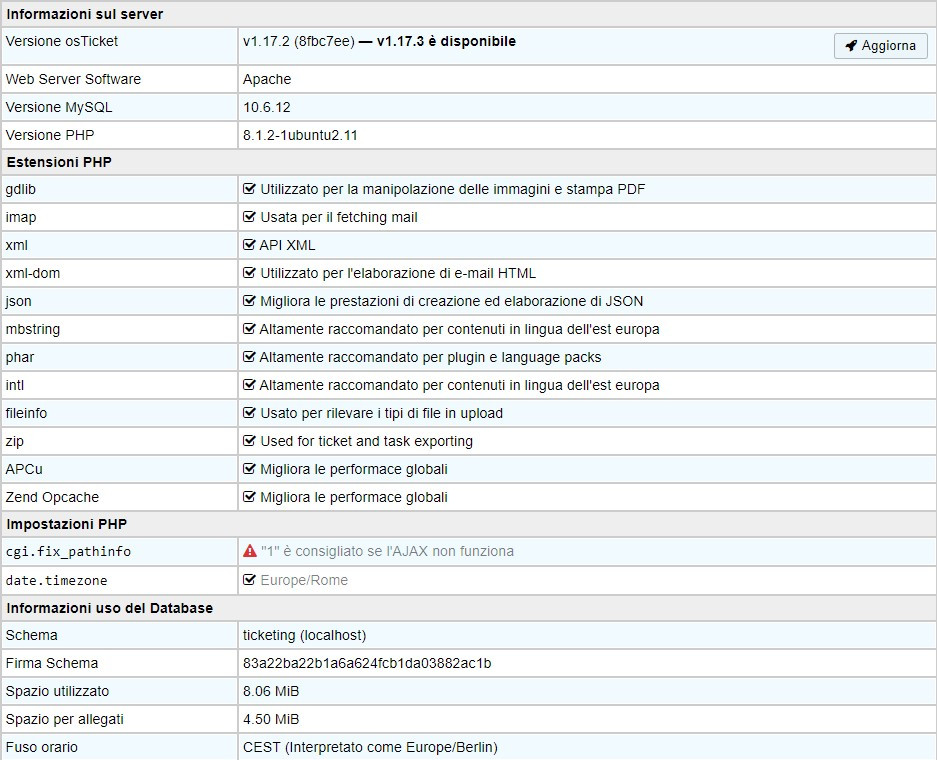Viewport: 937px width, 760px height.
Task: Click the 'Estensioni PHP' section header
Action: point(59,162)
